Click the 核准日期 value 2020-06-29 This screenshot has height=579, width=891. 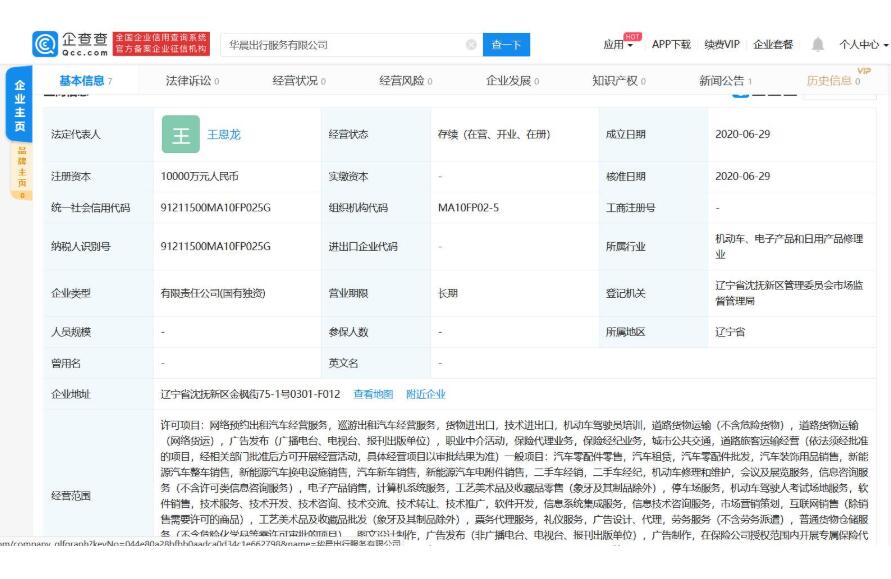click(x=743, y=177)
